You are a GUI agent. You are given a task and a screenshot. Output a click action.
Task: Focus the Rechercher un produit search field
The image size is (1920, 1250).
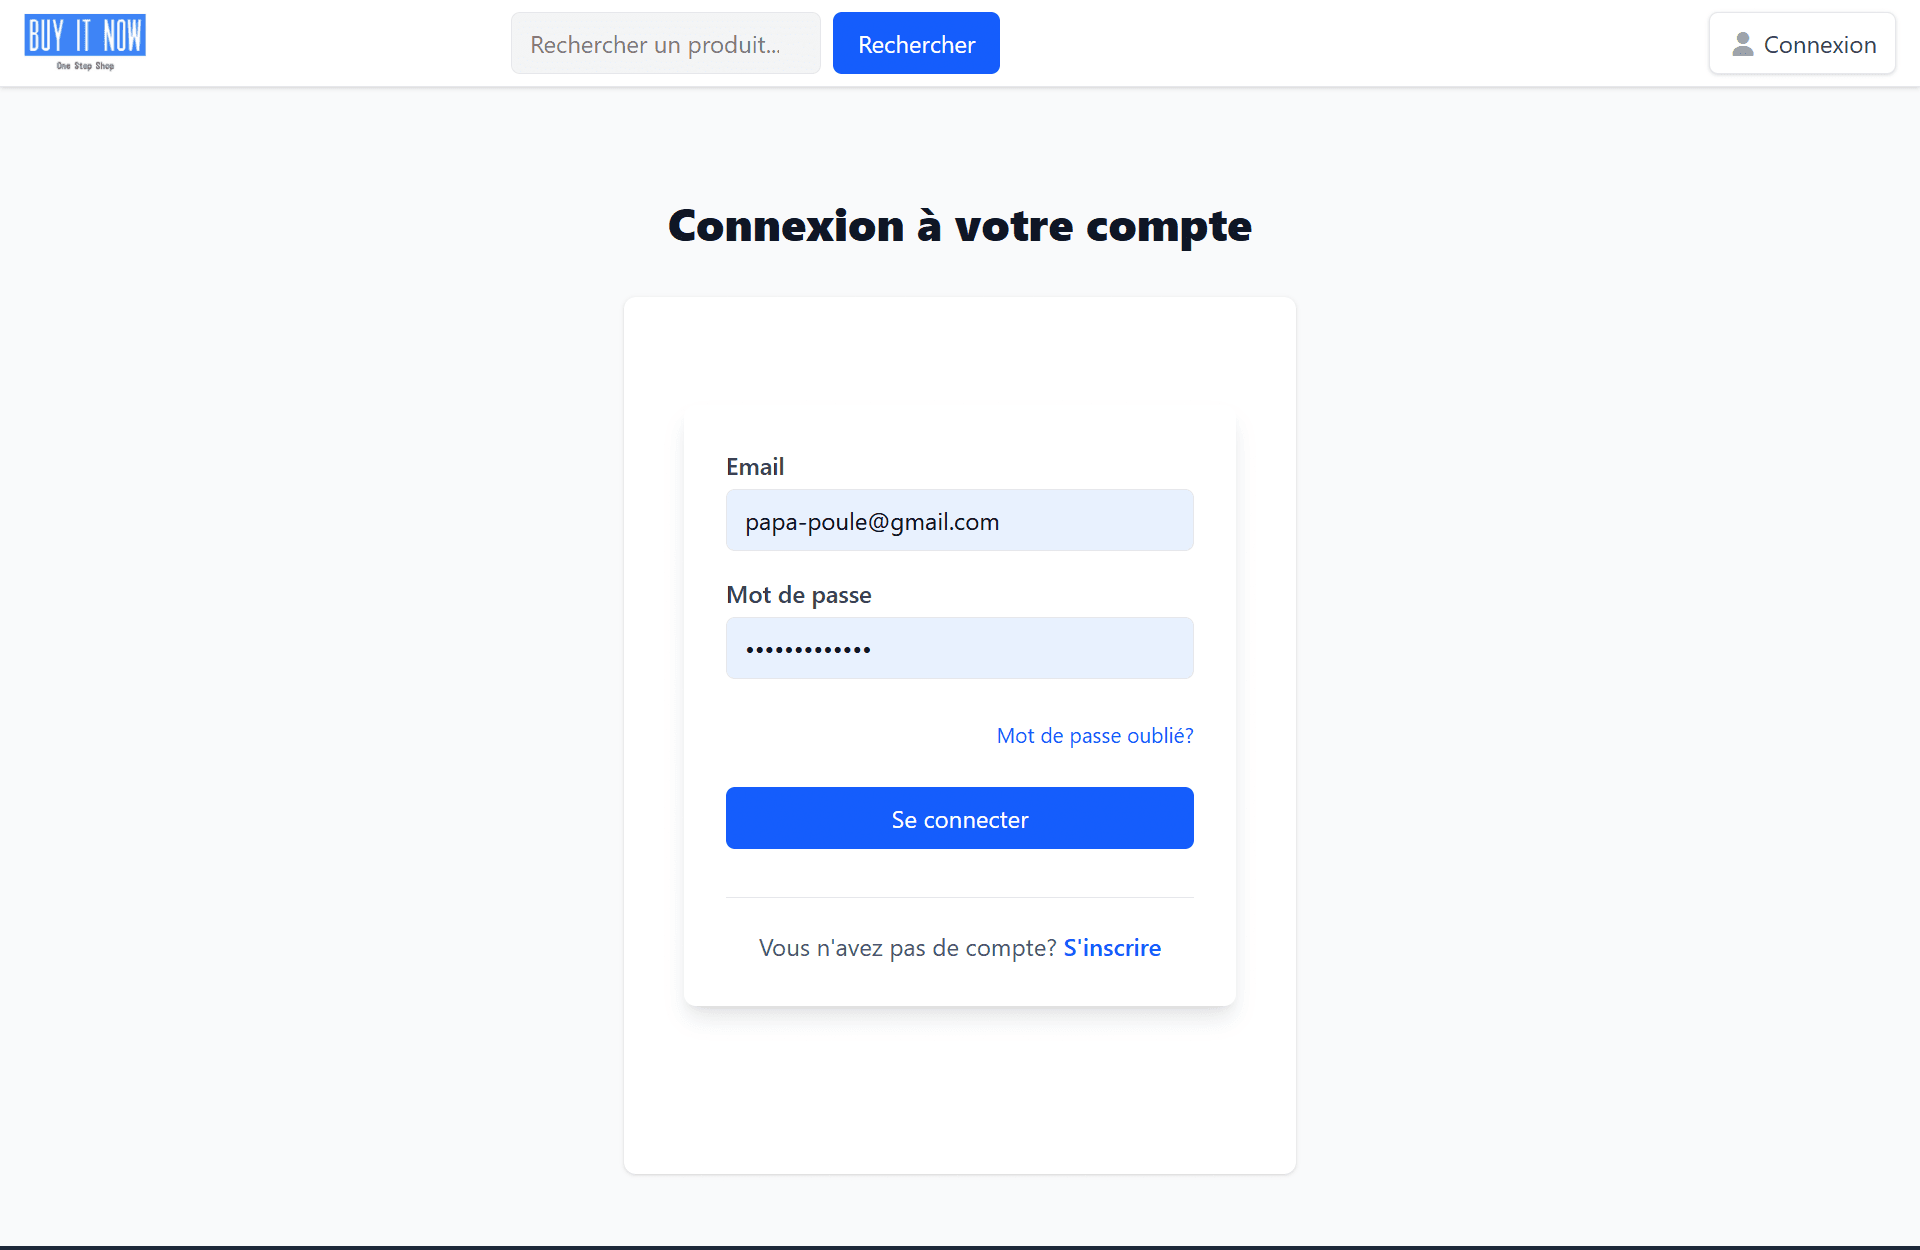point(665,44)
